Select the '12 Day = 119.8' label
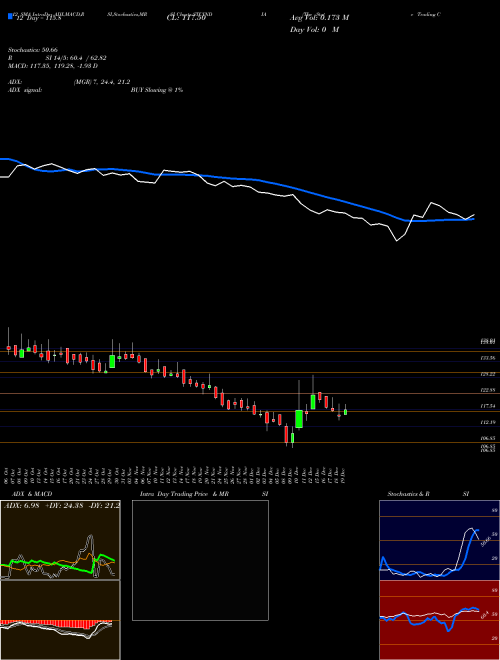Screen dimensions: 500x660 [37, 19]
